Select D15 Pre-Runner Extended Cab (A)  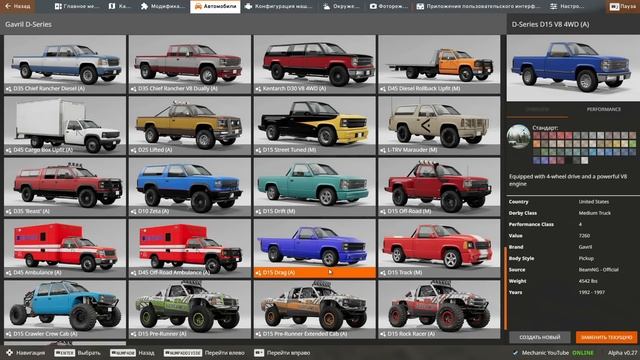315,309
